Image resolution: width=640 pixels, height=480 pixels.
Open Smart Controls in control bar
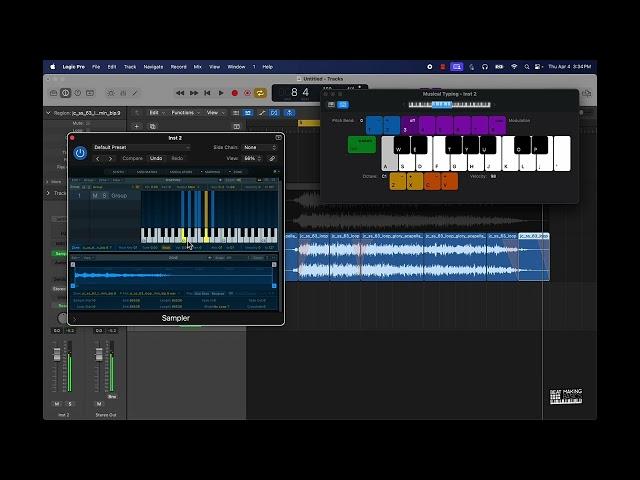[x=111, y=93]
